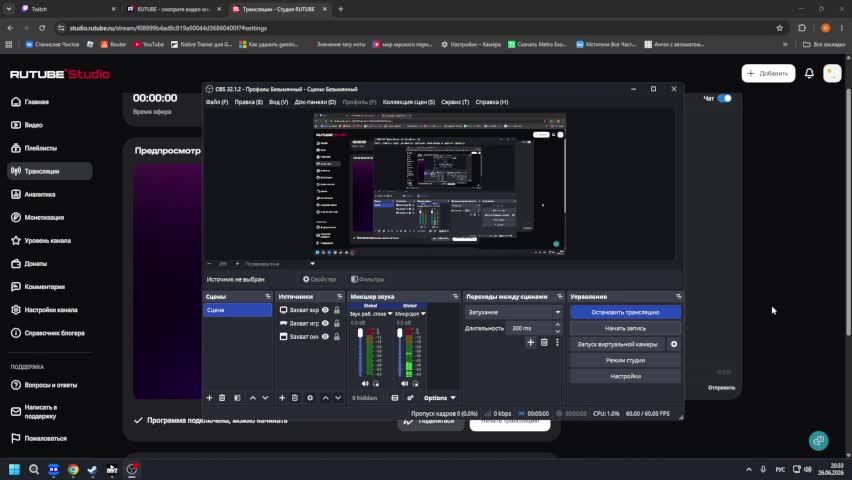
Task: Hide the Захват окн source with its eye
Action: click(325, 336)
